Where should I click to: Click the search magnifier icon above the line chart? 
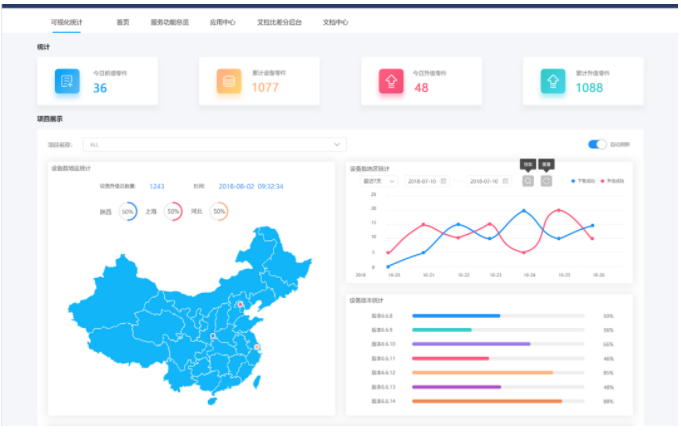527,181
